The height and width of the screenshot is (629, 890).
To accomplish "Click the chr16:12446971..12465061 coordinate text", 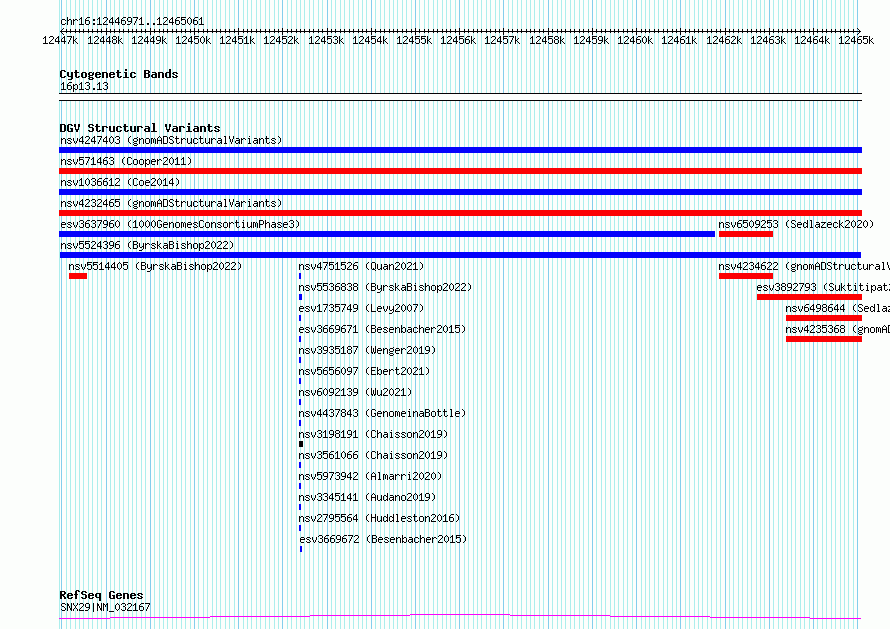I will [132, 22].
